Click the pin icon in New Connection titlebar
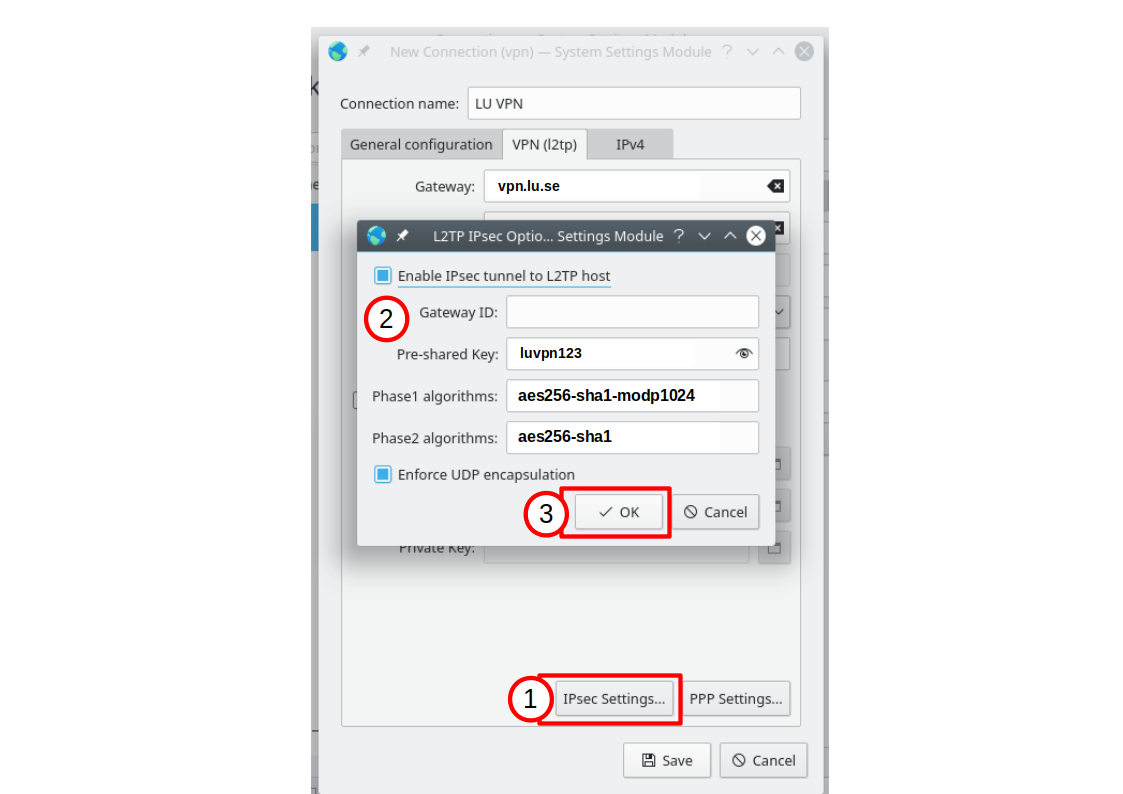Image resolution: width=1123 pixels, height=794 pixels. tap(364, 52)
